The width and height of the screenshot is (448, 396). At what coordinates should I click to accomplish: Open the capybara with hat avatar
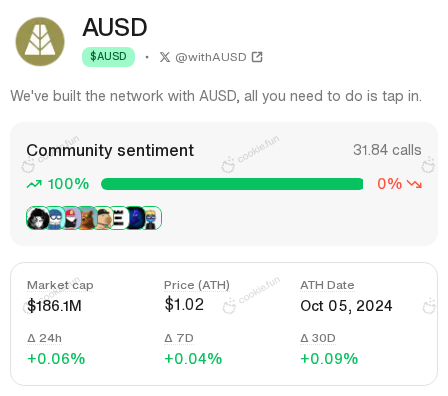coord(104,218)
